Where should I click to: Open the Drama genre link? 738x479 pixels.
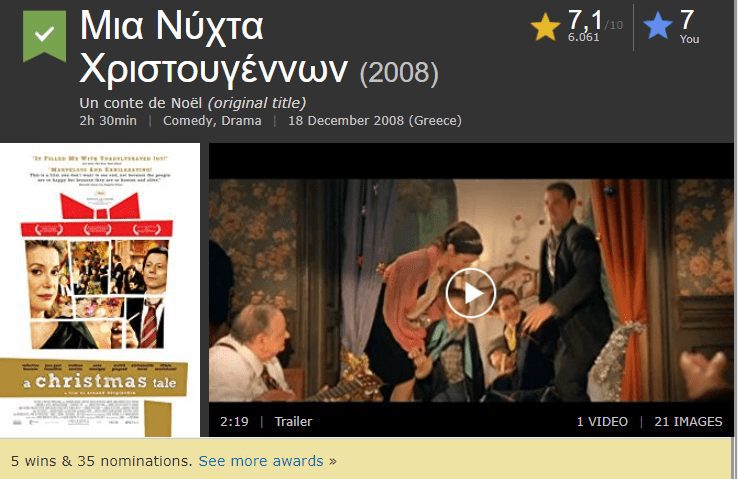coord(241,120)
